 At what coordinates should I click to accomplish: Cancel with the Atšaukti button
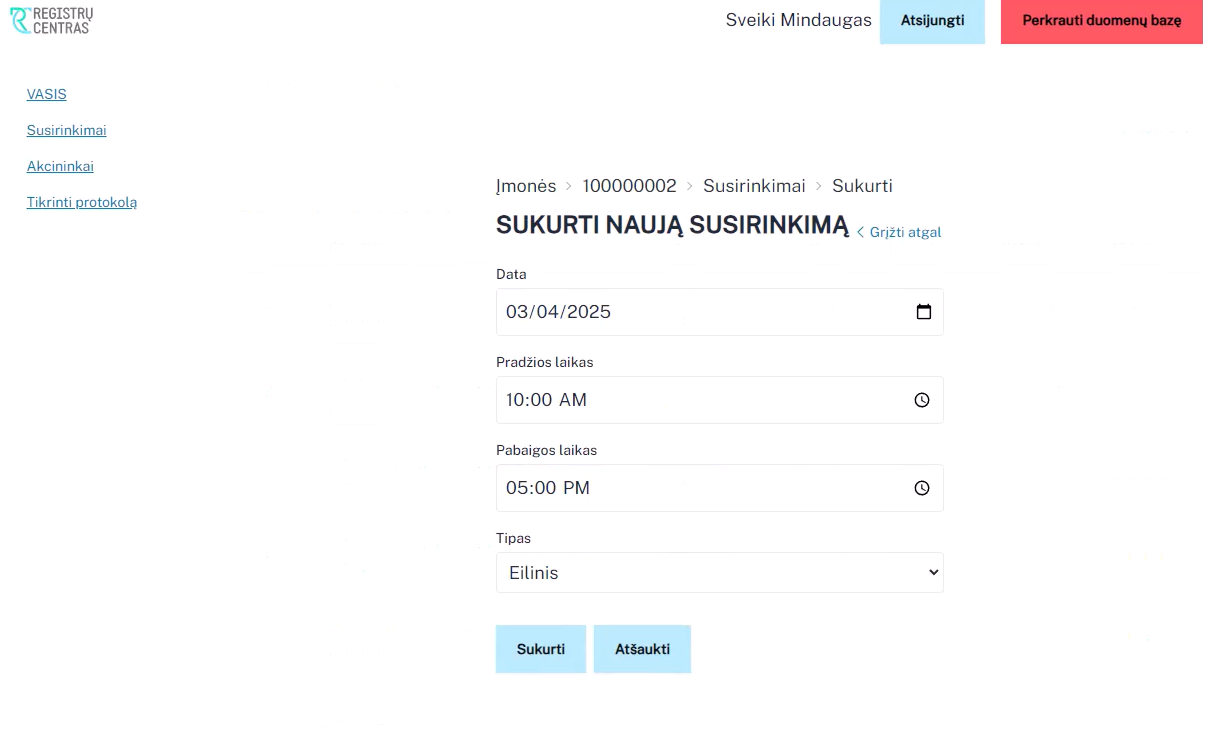click(642, 649)
